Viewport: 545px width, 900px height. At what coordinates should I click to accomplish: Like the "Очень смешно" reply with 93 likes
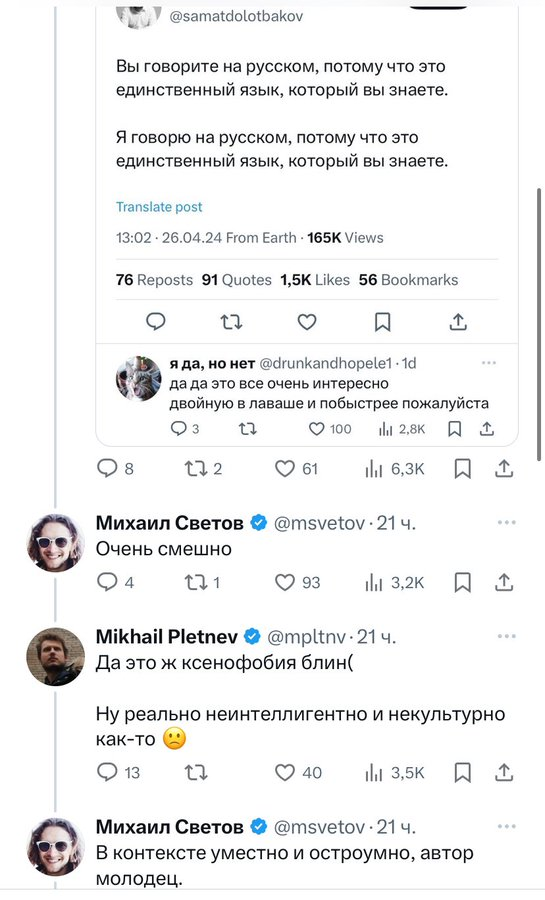click(297, 583)
